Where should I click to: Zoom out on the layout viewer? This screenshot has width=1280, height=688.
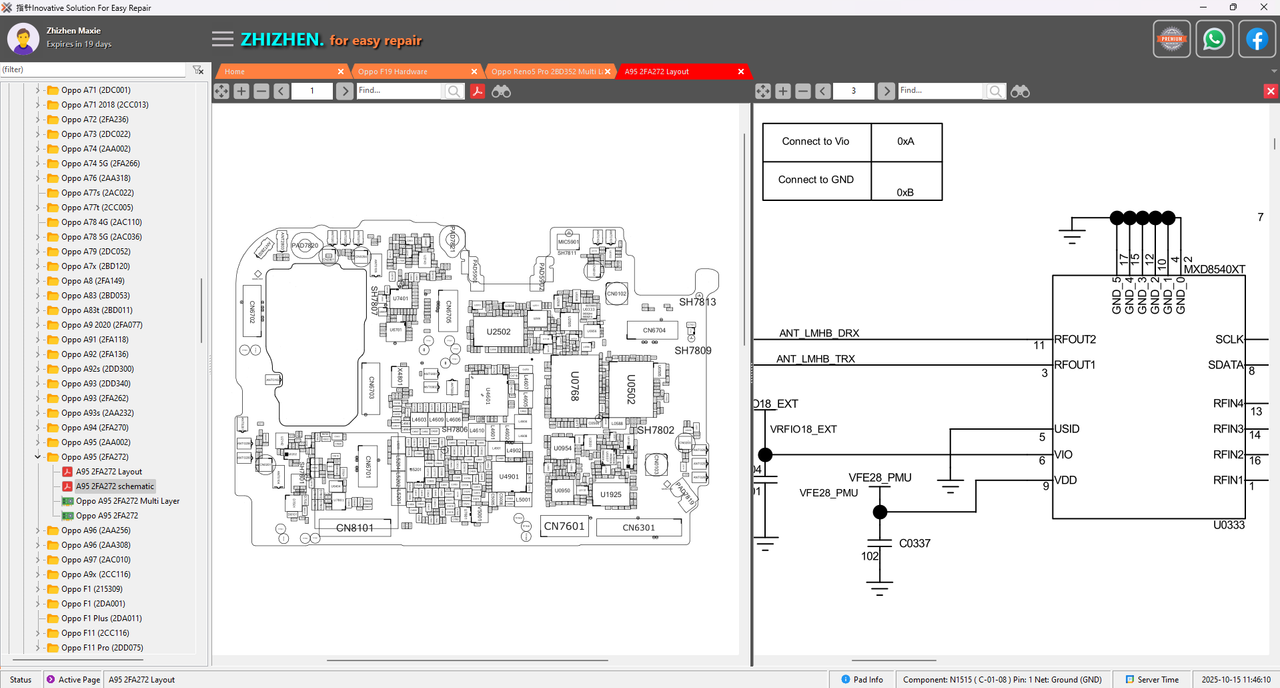[261, 91]
